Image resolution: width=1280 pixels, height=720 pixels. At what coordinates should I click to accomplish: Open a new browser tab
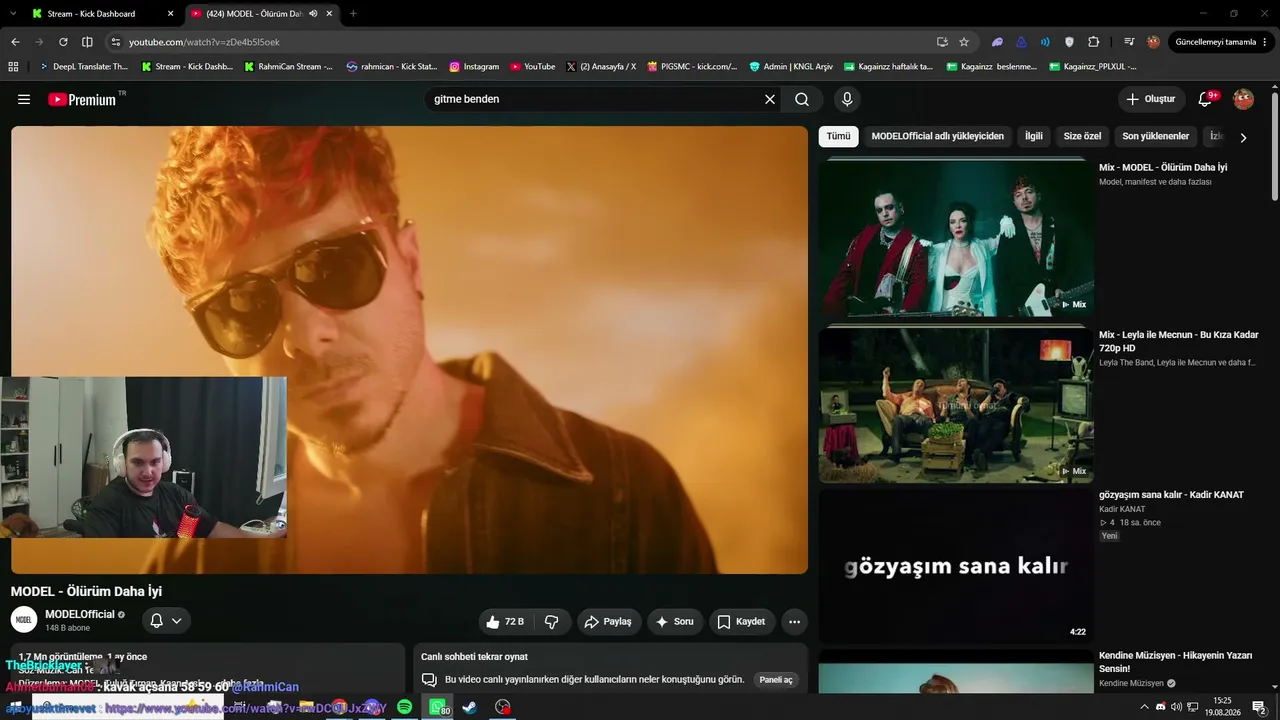tap(353, 14)
